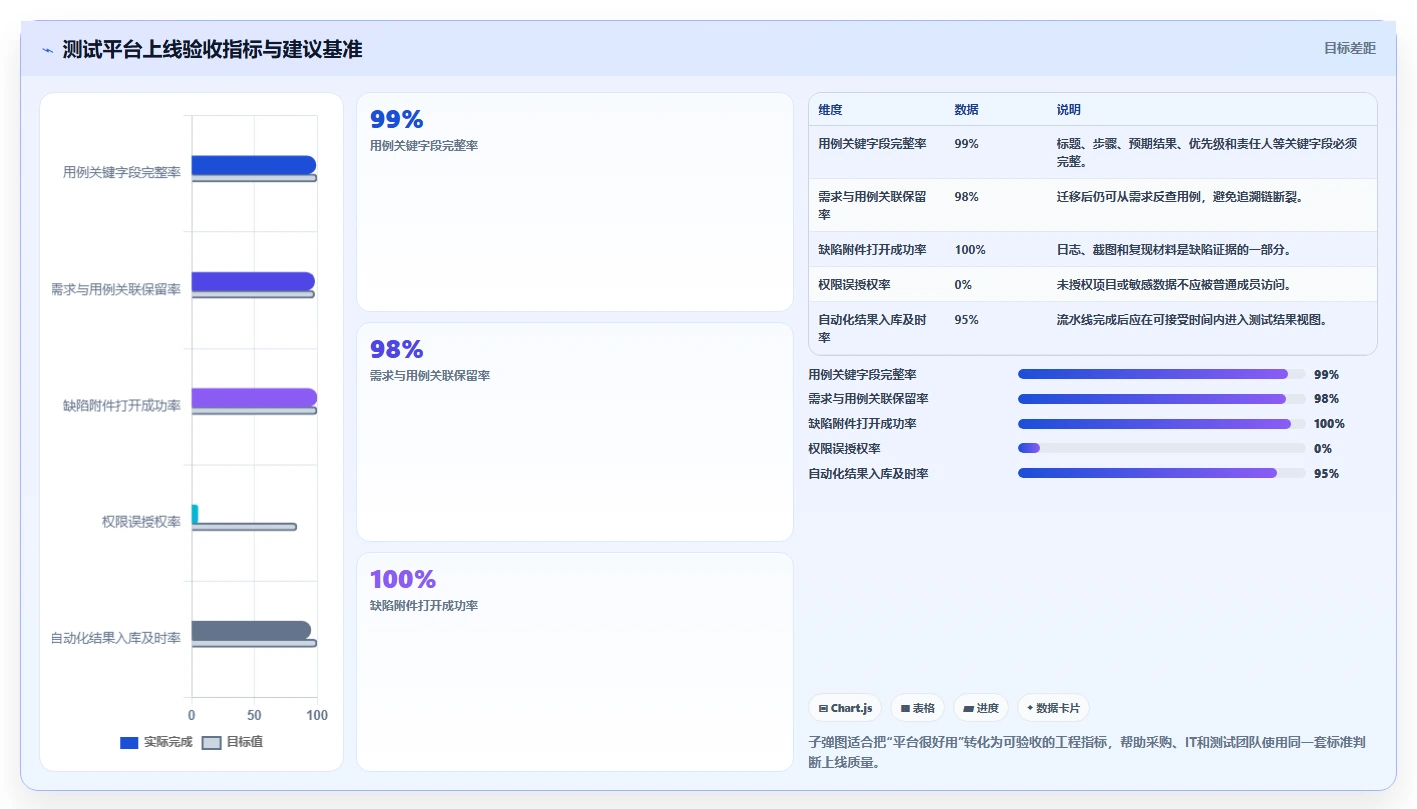Click the page title 测试平台上线验收指标与建议基准
This screenshot has height=809, width=1417.
coord(212,49)
